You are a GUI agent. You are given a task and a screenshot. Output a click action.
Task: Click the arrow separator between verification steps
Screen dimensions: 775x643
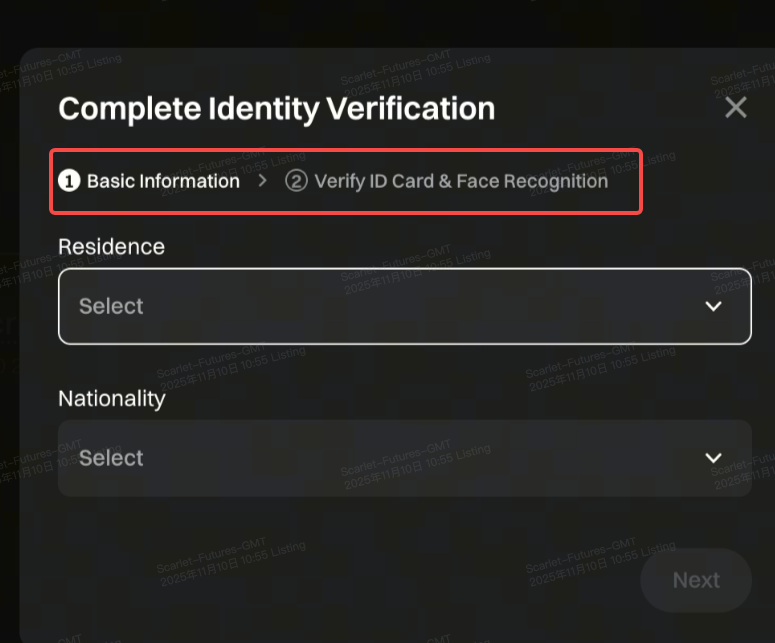[x=263, y=181]
